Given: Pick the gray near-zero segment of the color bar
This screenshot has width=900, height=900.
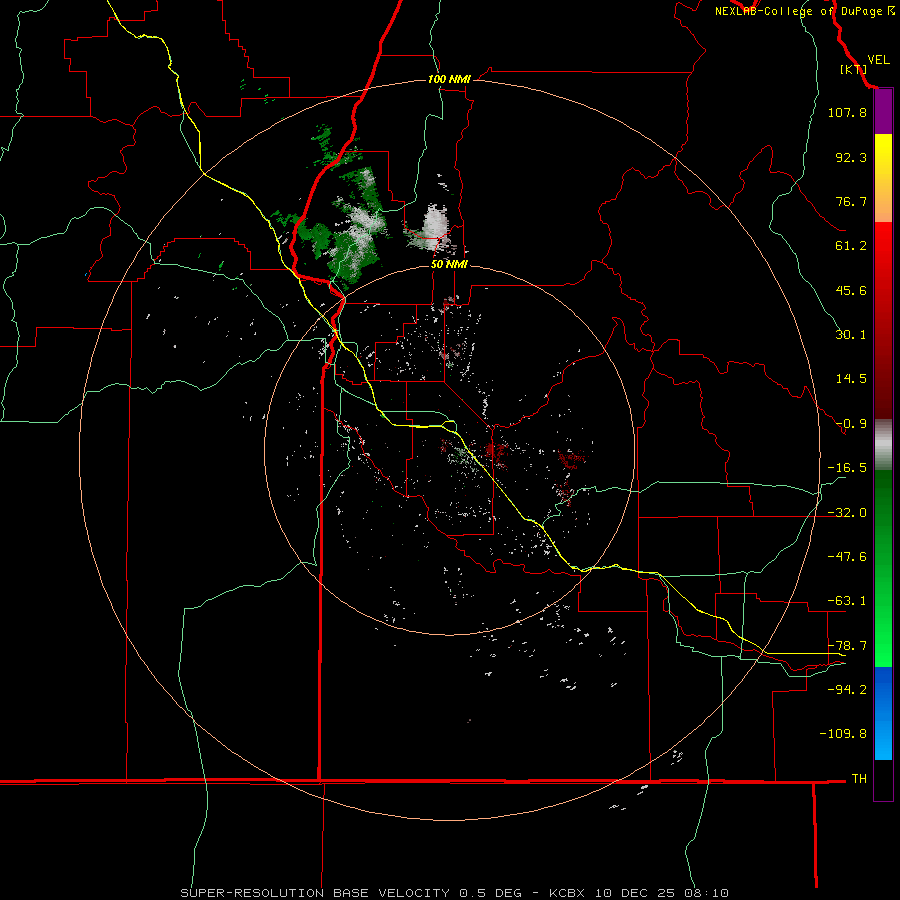Looking at the screenshot, I should pyautogui.click(x=883, y=444).
